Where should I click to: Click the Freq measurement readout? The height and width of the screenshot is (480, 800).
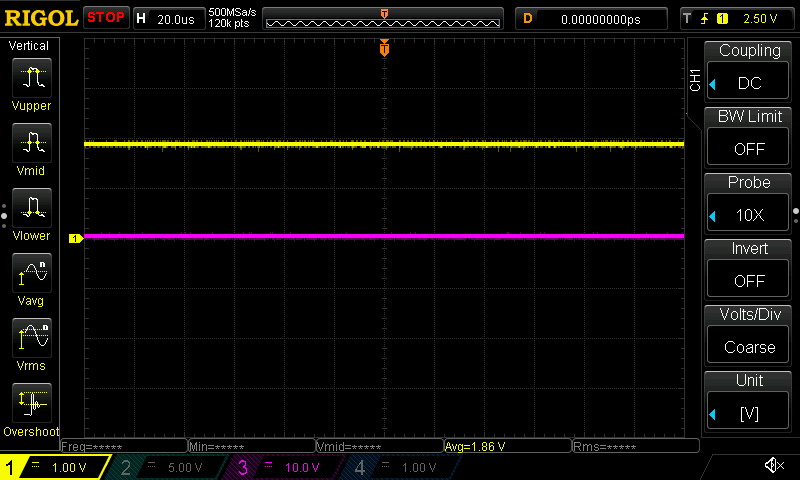click(x=124, y=446)
